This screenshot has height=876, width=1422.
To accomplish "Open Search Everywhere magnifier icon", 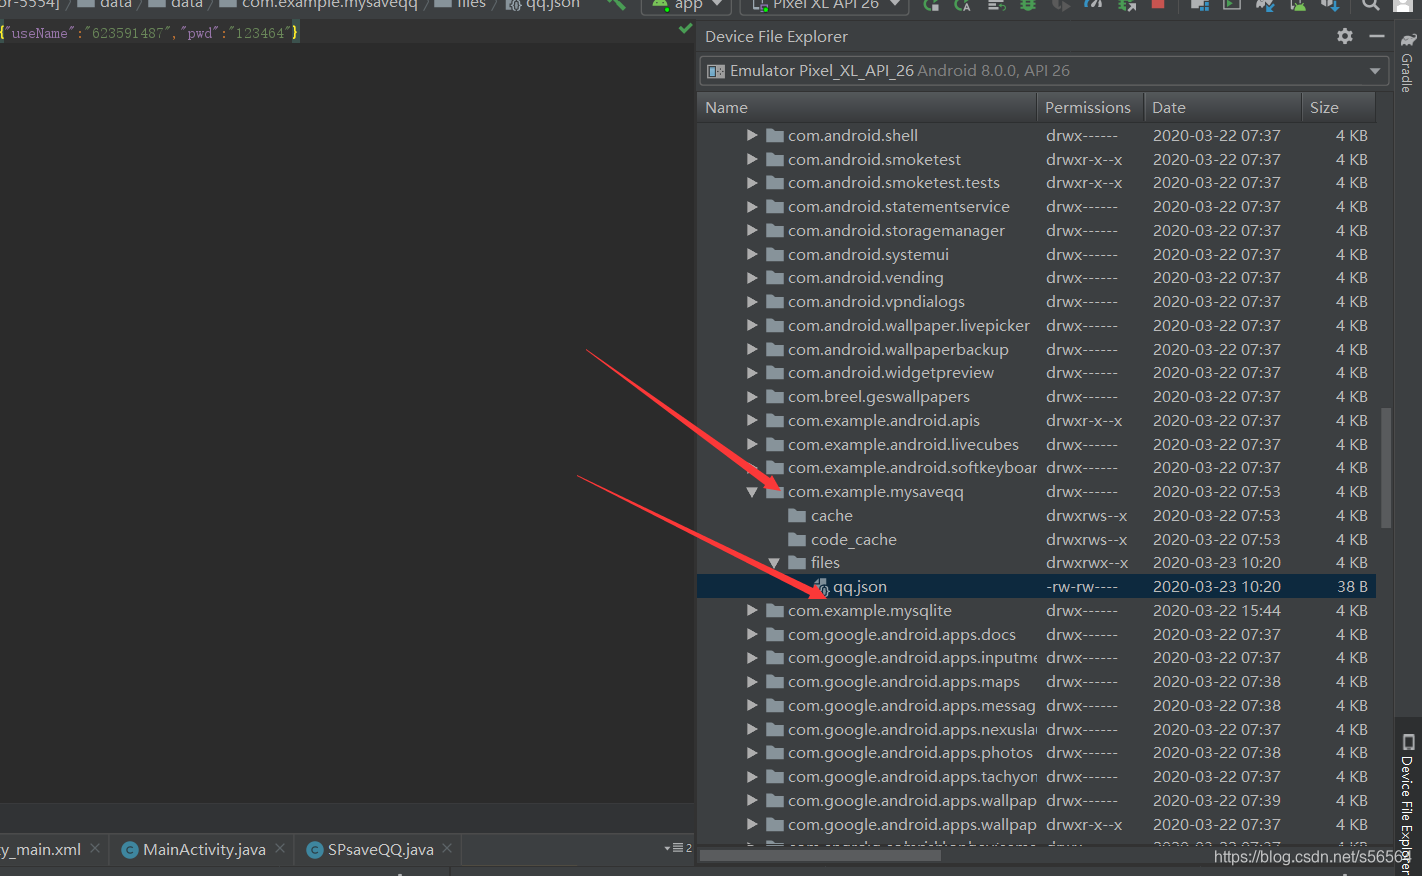I will click(x=1371, y=4).
